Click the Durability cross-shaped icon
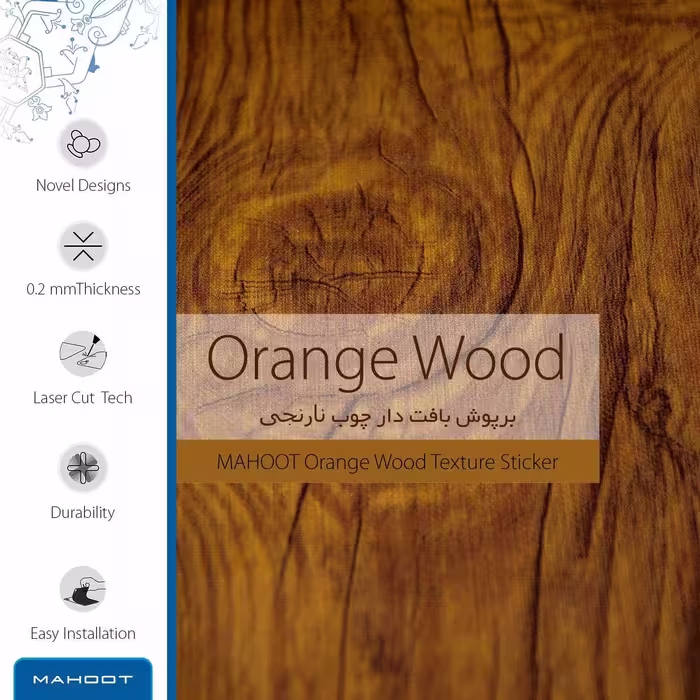 [83, 467]
